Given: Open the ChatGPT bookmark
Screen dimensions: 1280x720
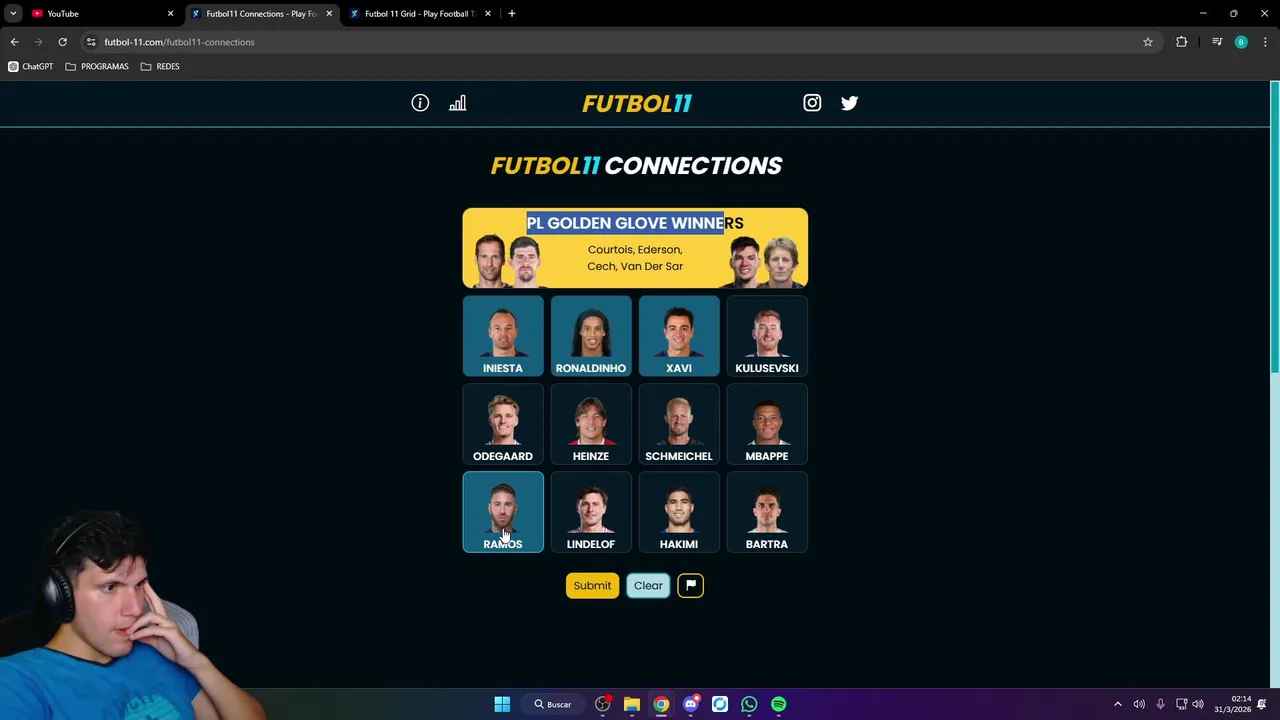Looking at the screenshot, I should [x=31, y=66].
